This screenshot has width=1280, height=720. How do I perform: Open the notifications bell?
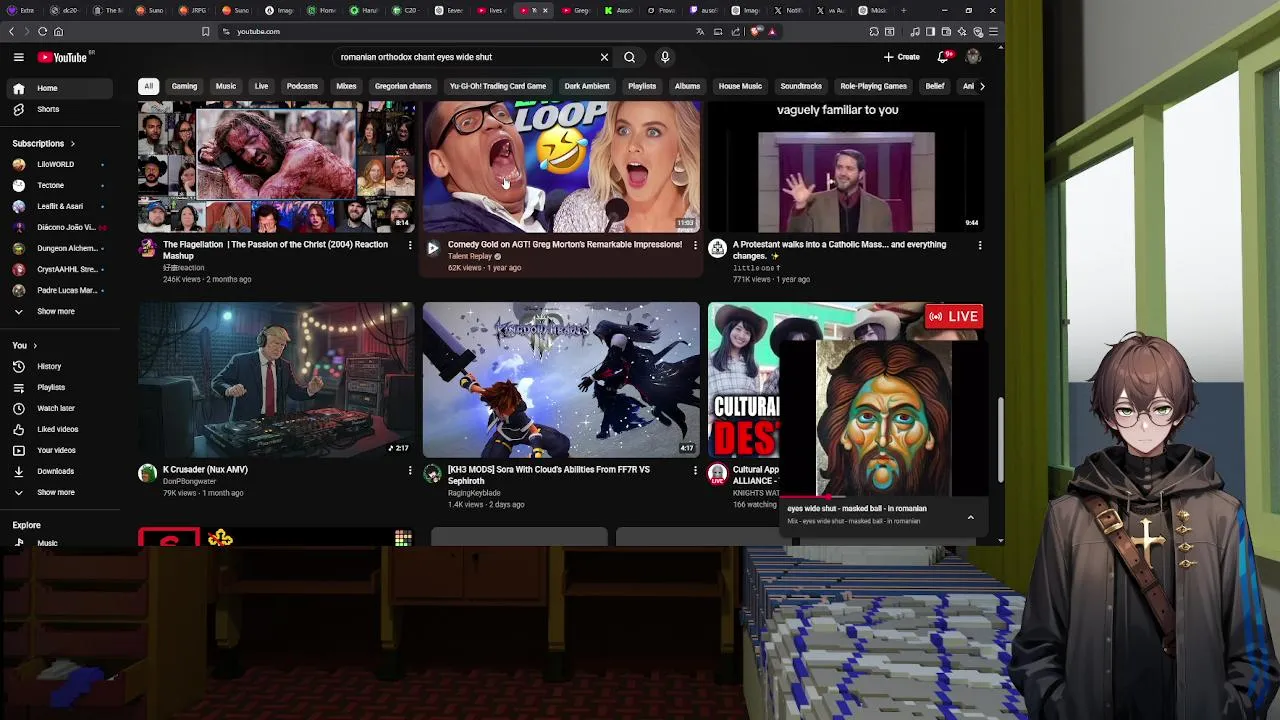coord(943,57)
